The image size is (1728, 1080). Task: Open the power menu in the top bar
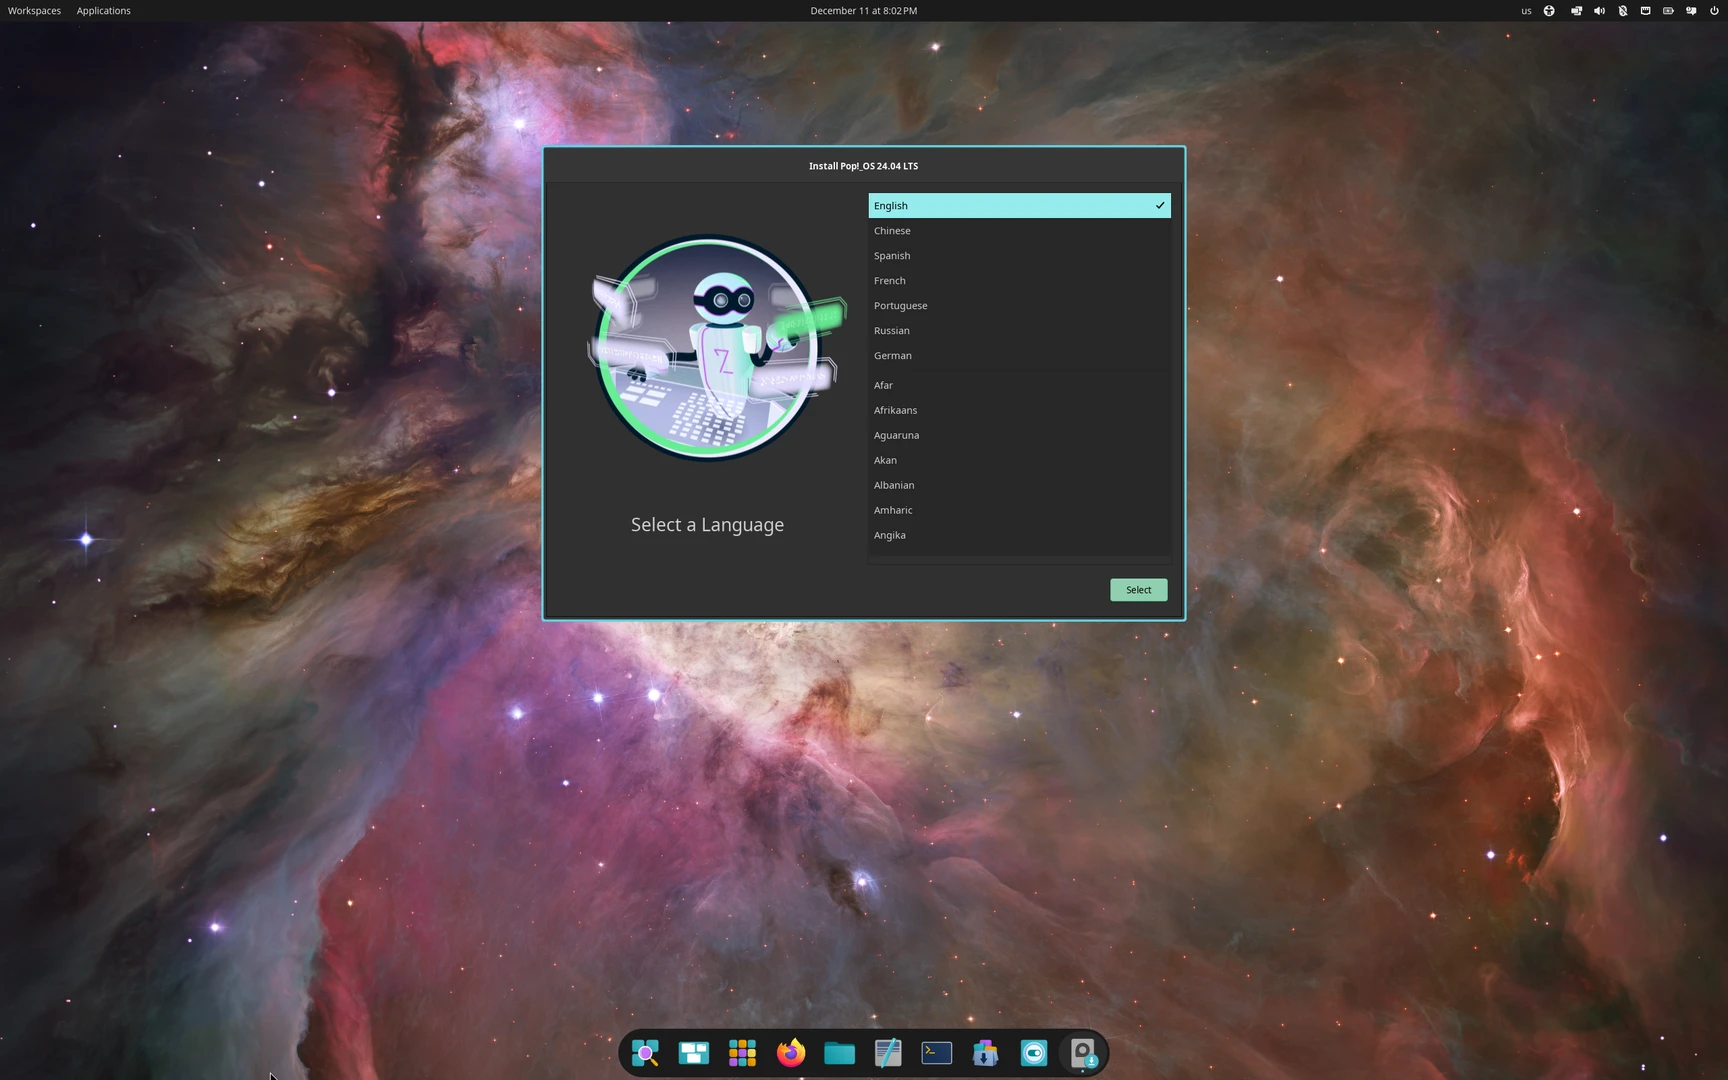tap(1714, 10)
